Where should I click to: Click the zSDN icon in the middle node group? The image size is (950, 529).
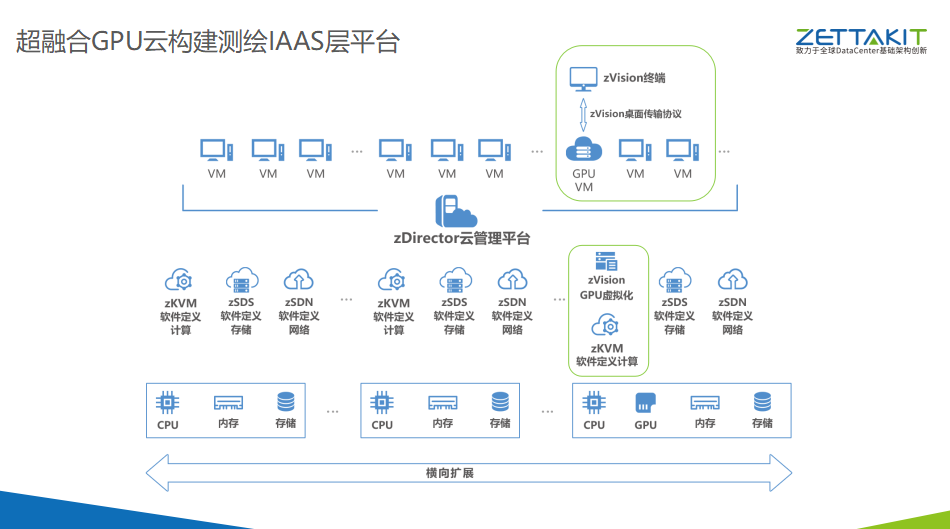513,279
